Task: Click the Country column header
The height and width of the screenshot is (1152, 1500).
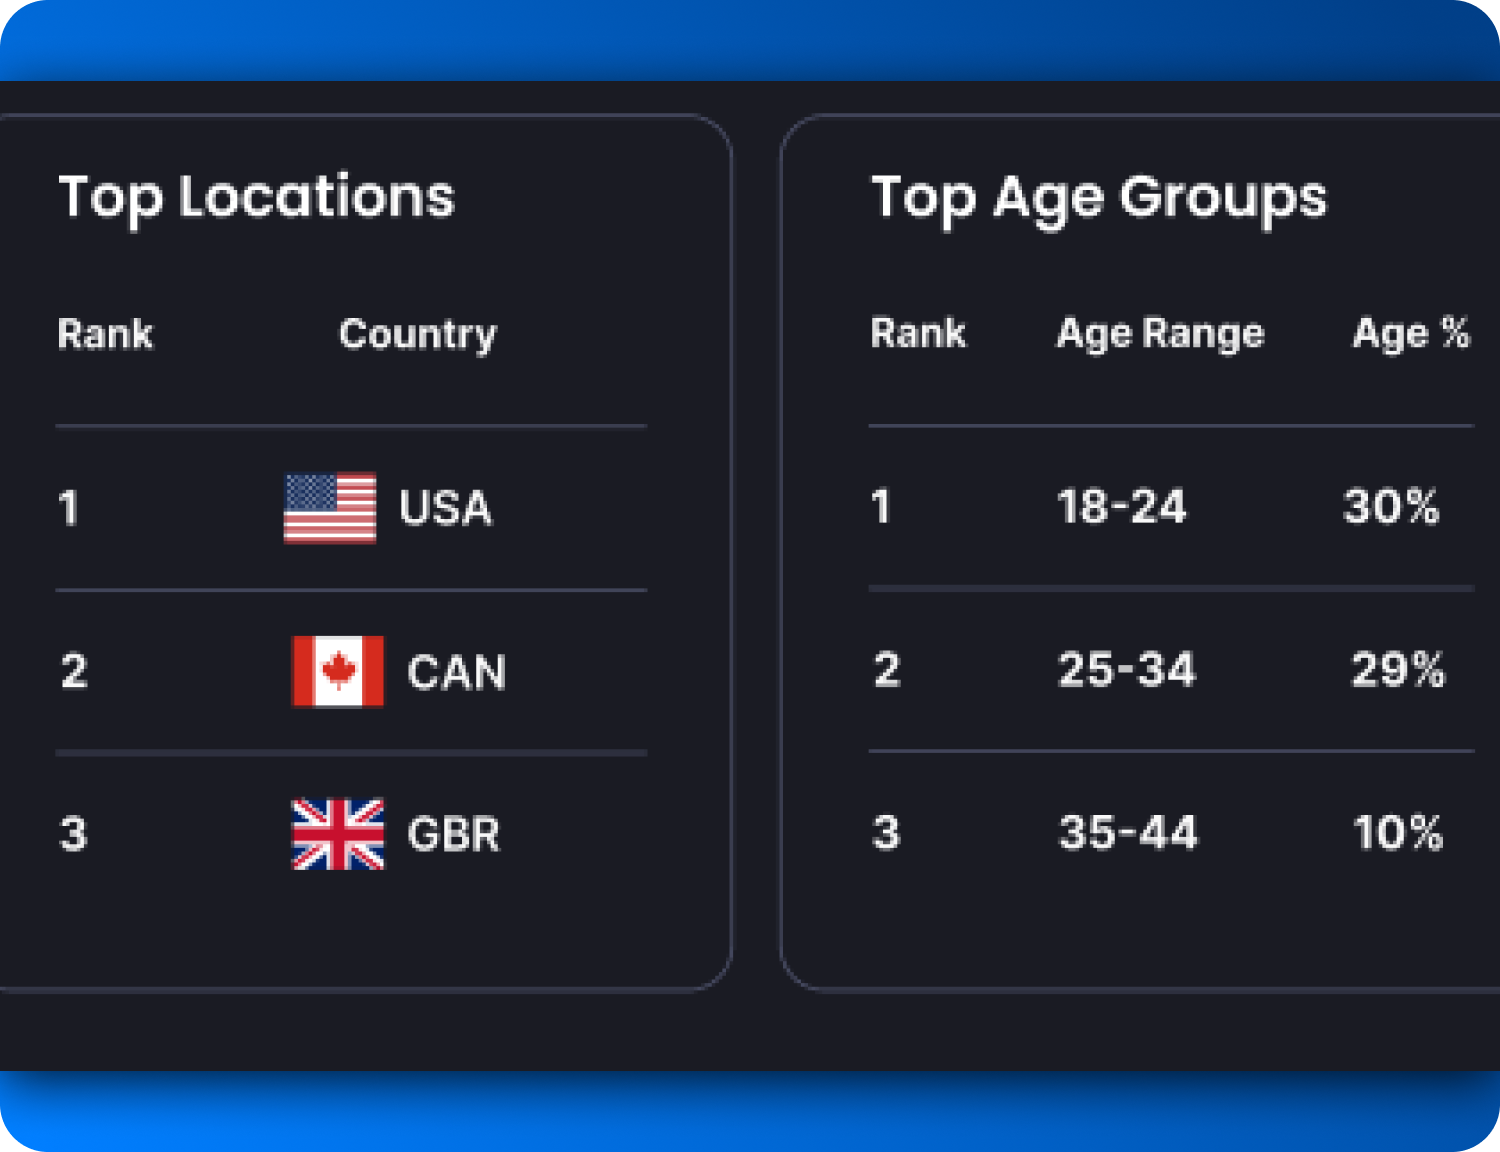Action: click(x=417, y=334)
